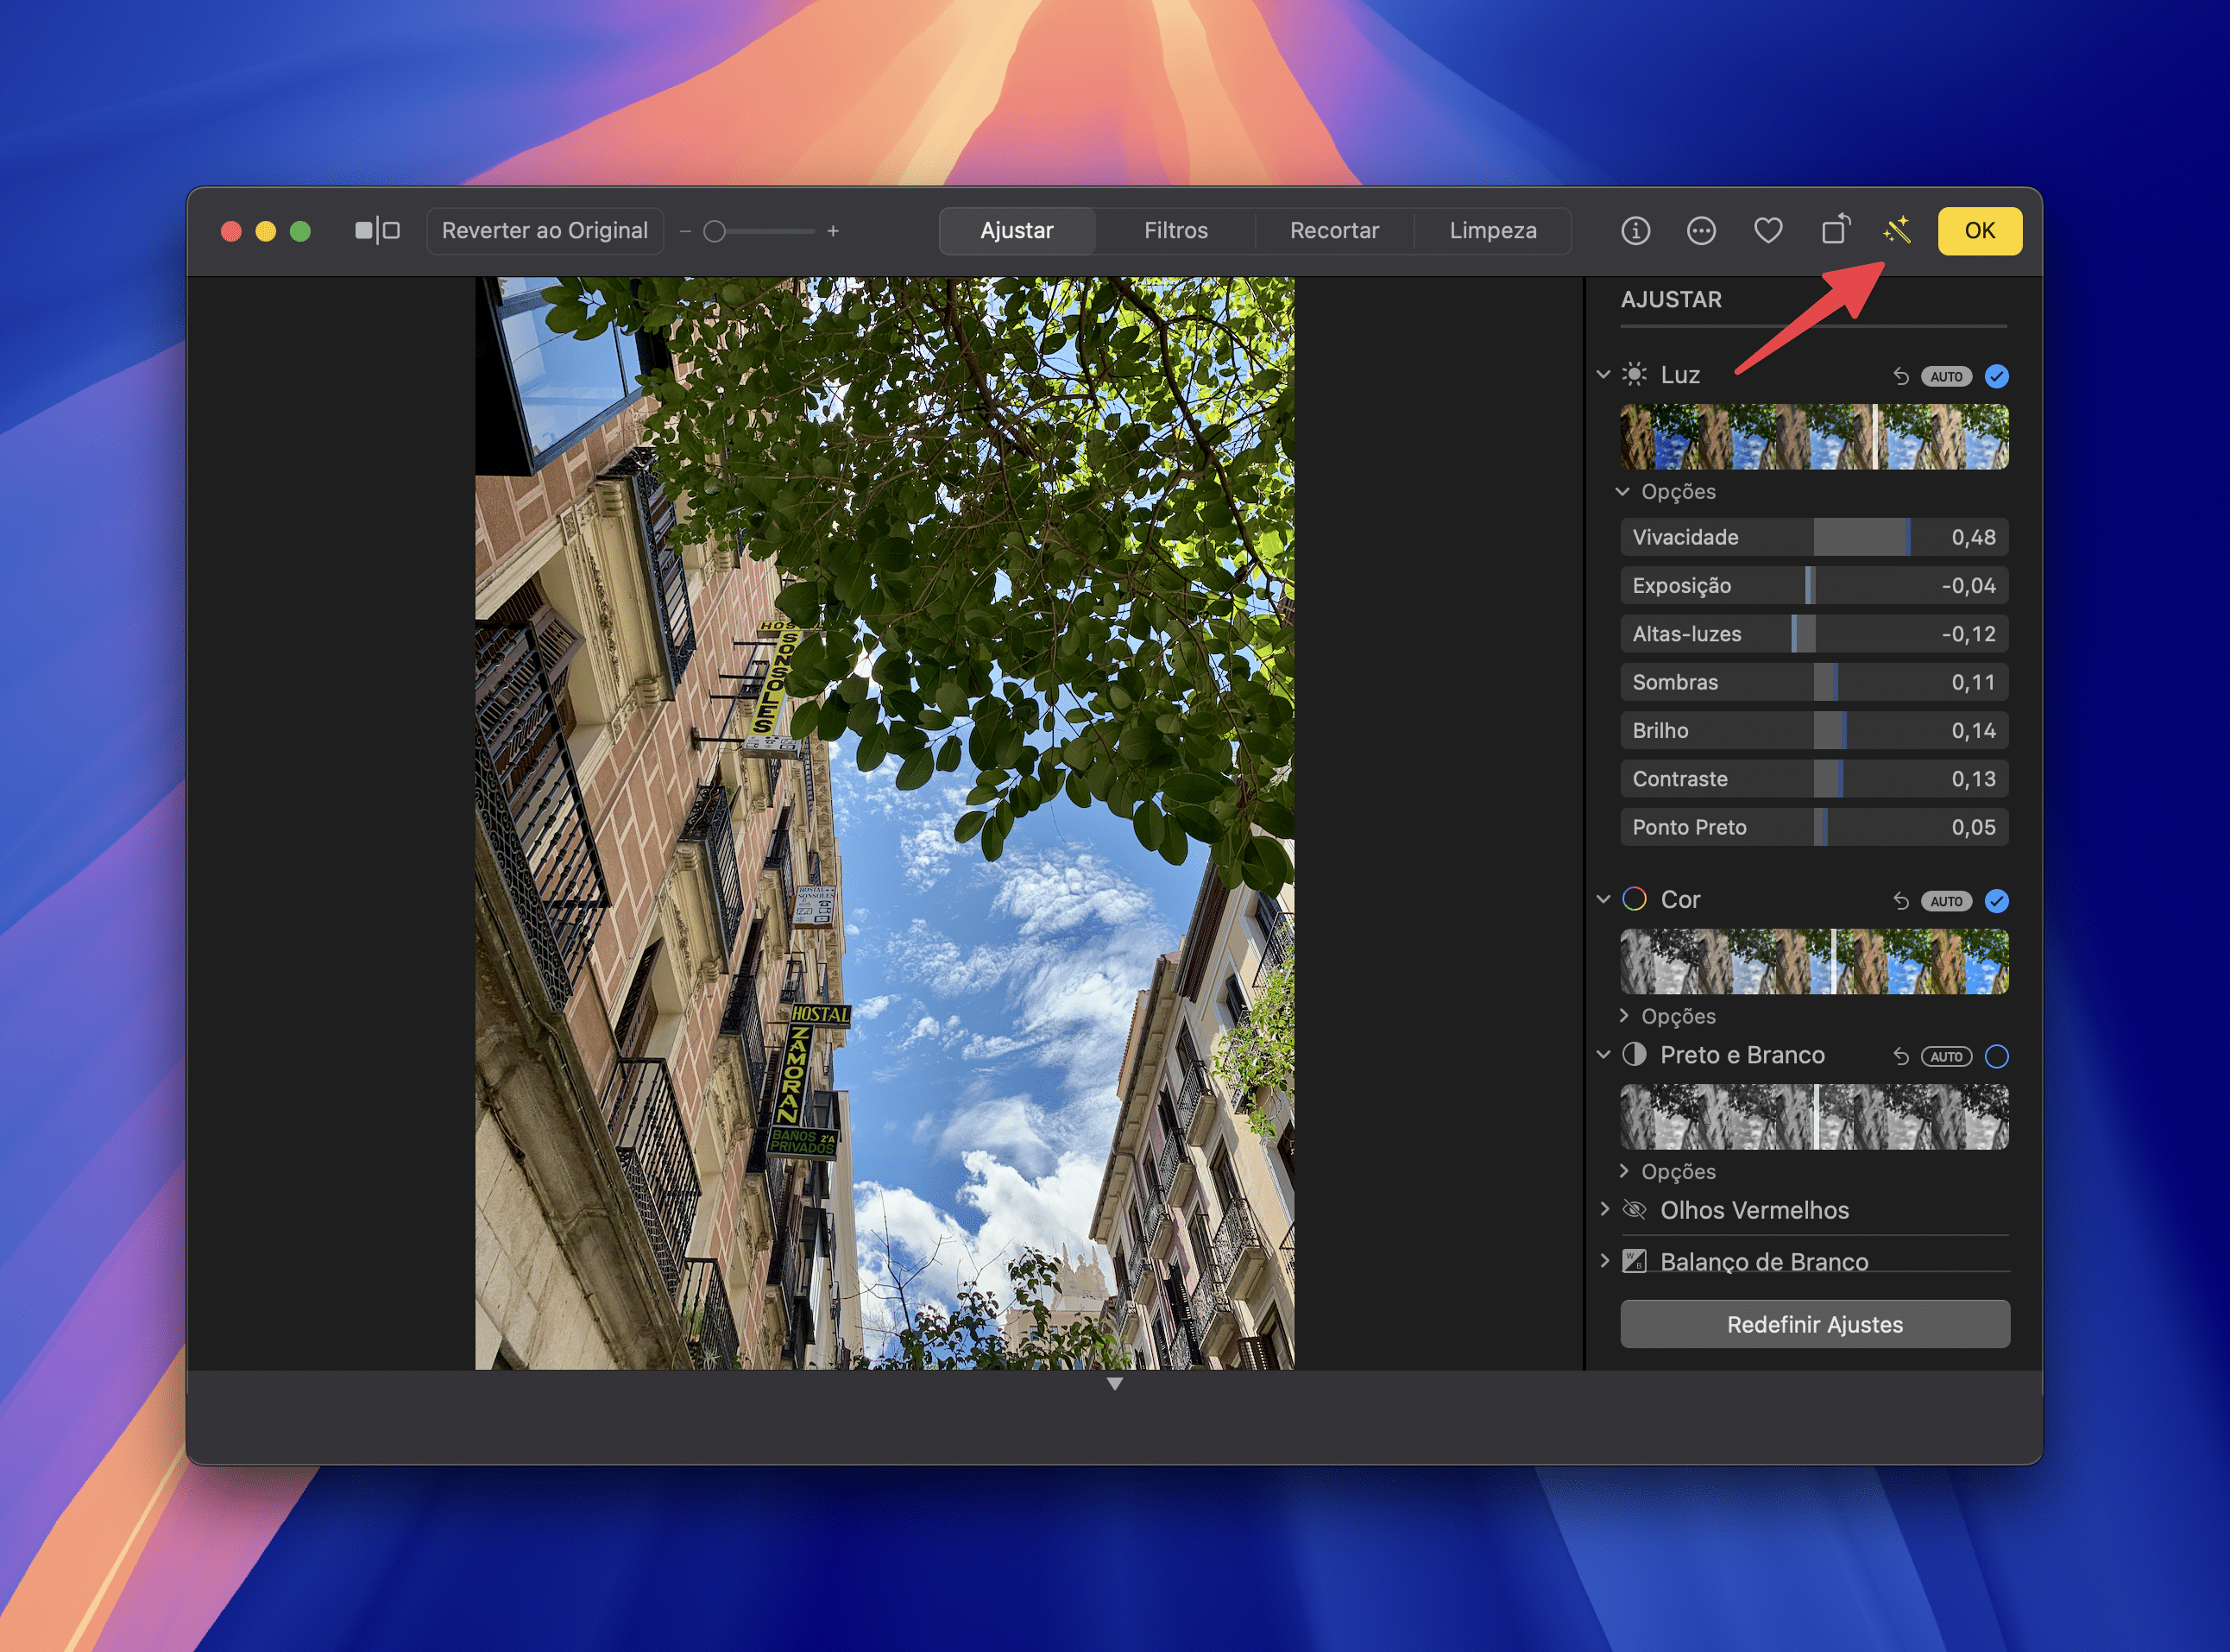Click the crossed-eye Olhos Vermelhos icon
The width and height of the screenshot is (2230, 1652).
[x=1634, y=1210]
